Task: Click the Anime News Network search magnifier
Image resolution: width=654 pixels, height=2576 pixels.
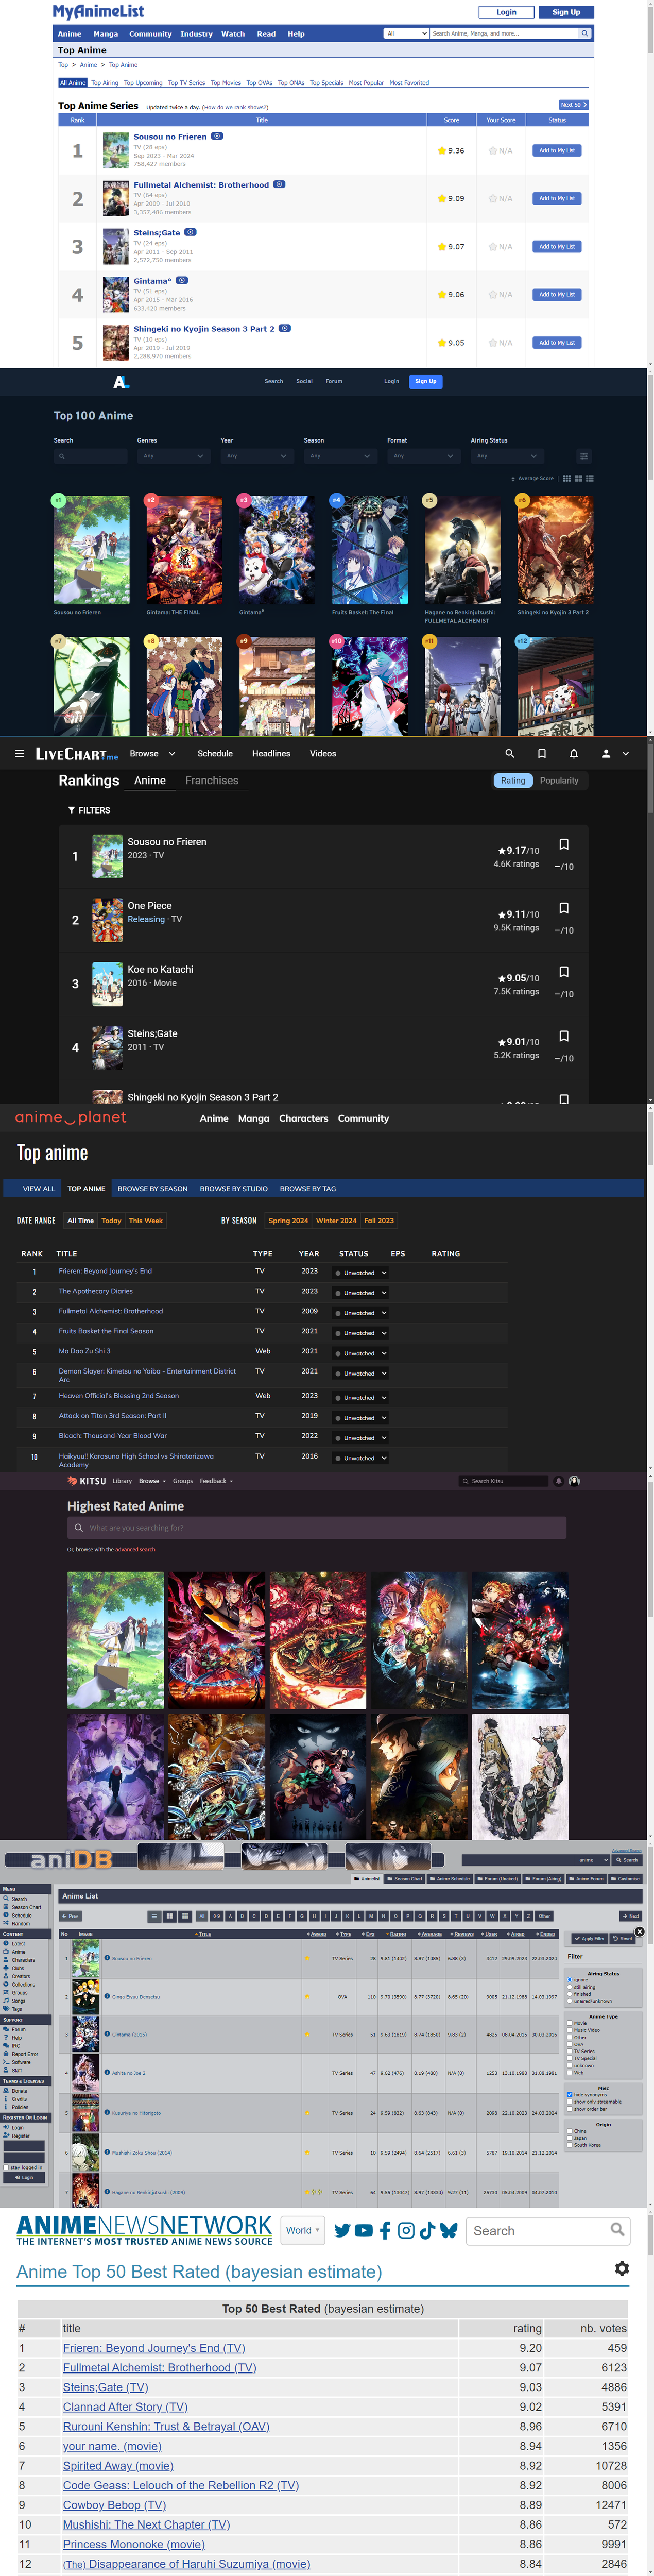Action: pyautogui.click(x=617, y=2230)
